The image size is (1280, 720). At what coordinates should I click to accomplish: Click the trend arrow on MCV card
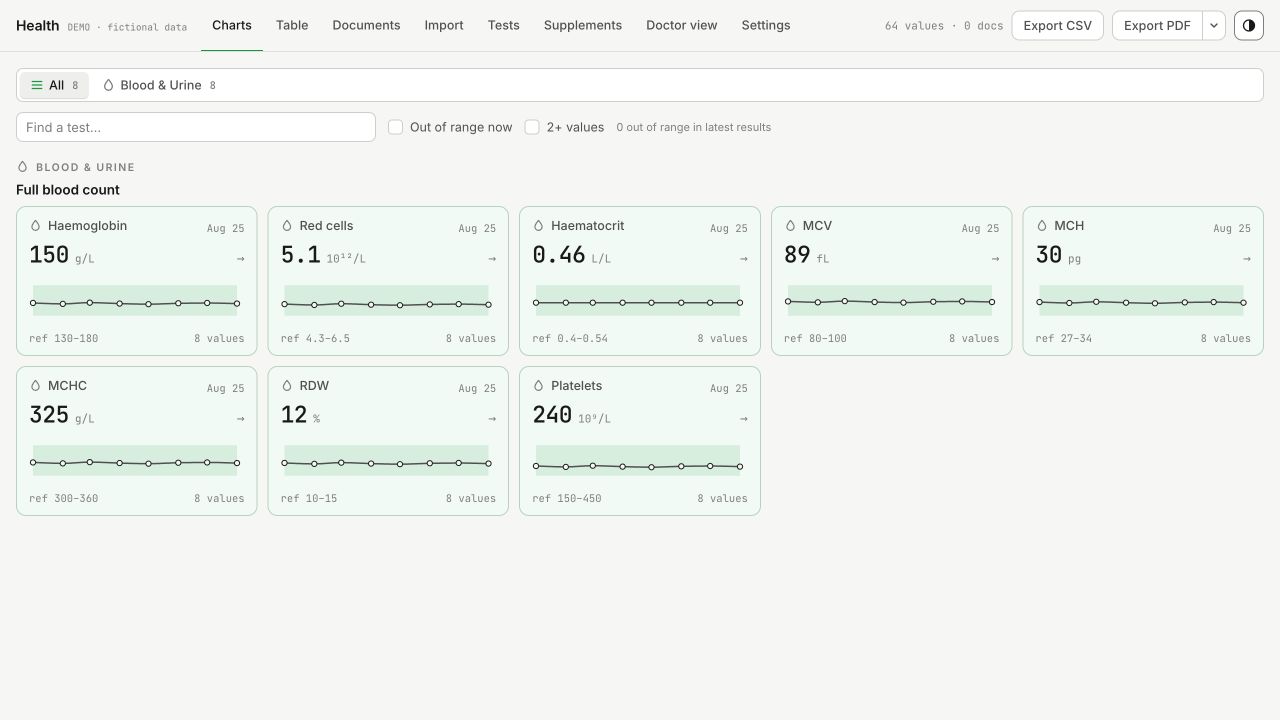click(995, 259)
